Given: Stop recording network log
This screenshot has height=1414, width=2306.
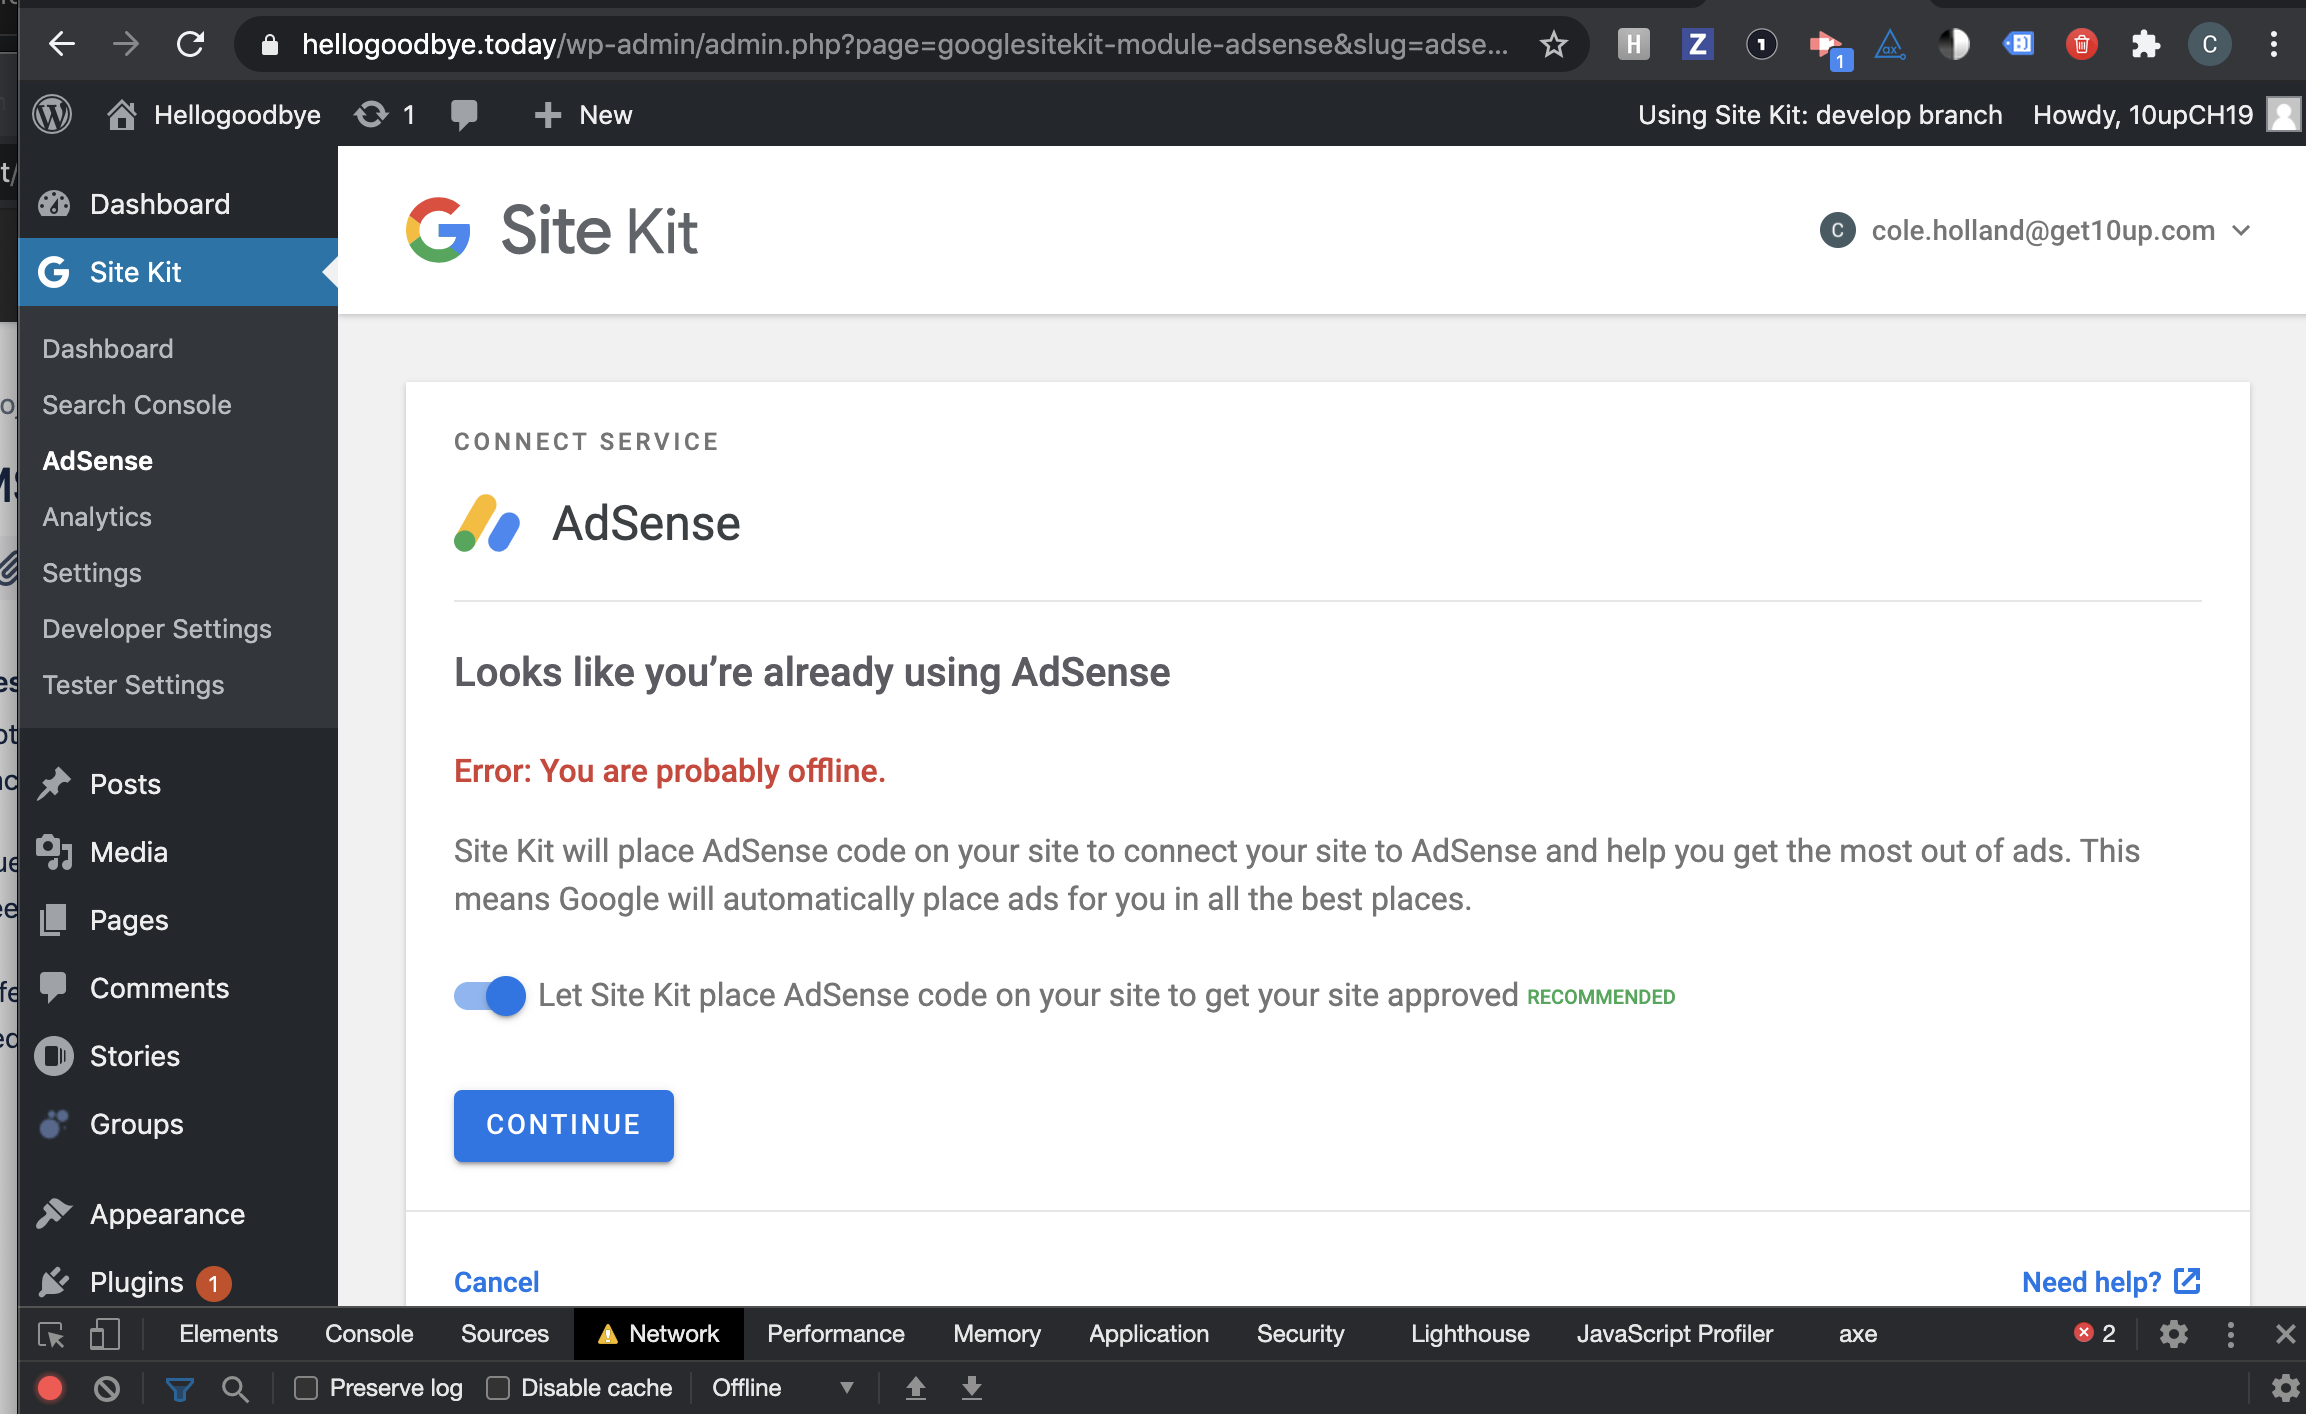Looking at the screenshot, I should 50,1388.
